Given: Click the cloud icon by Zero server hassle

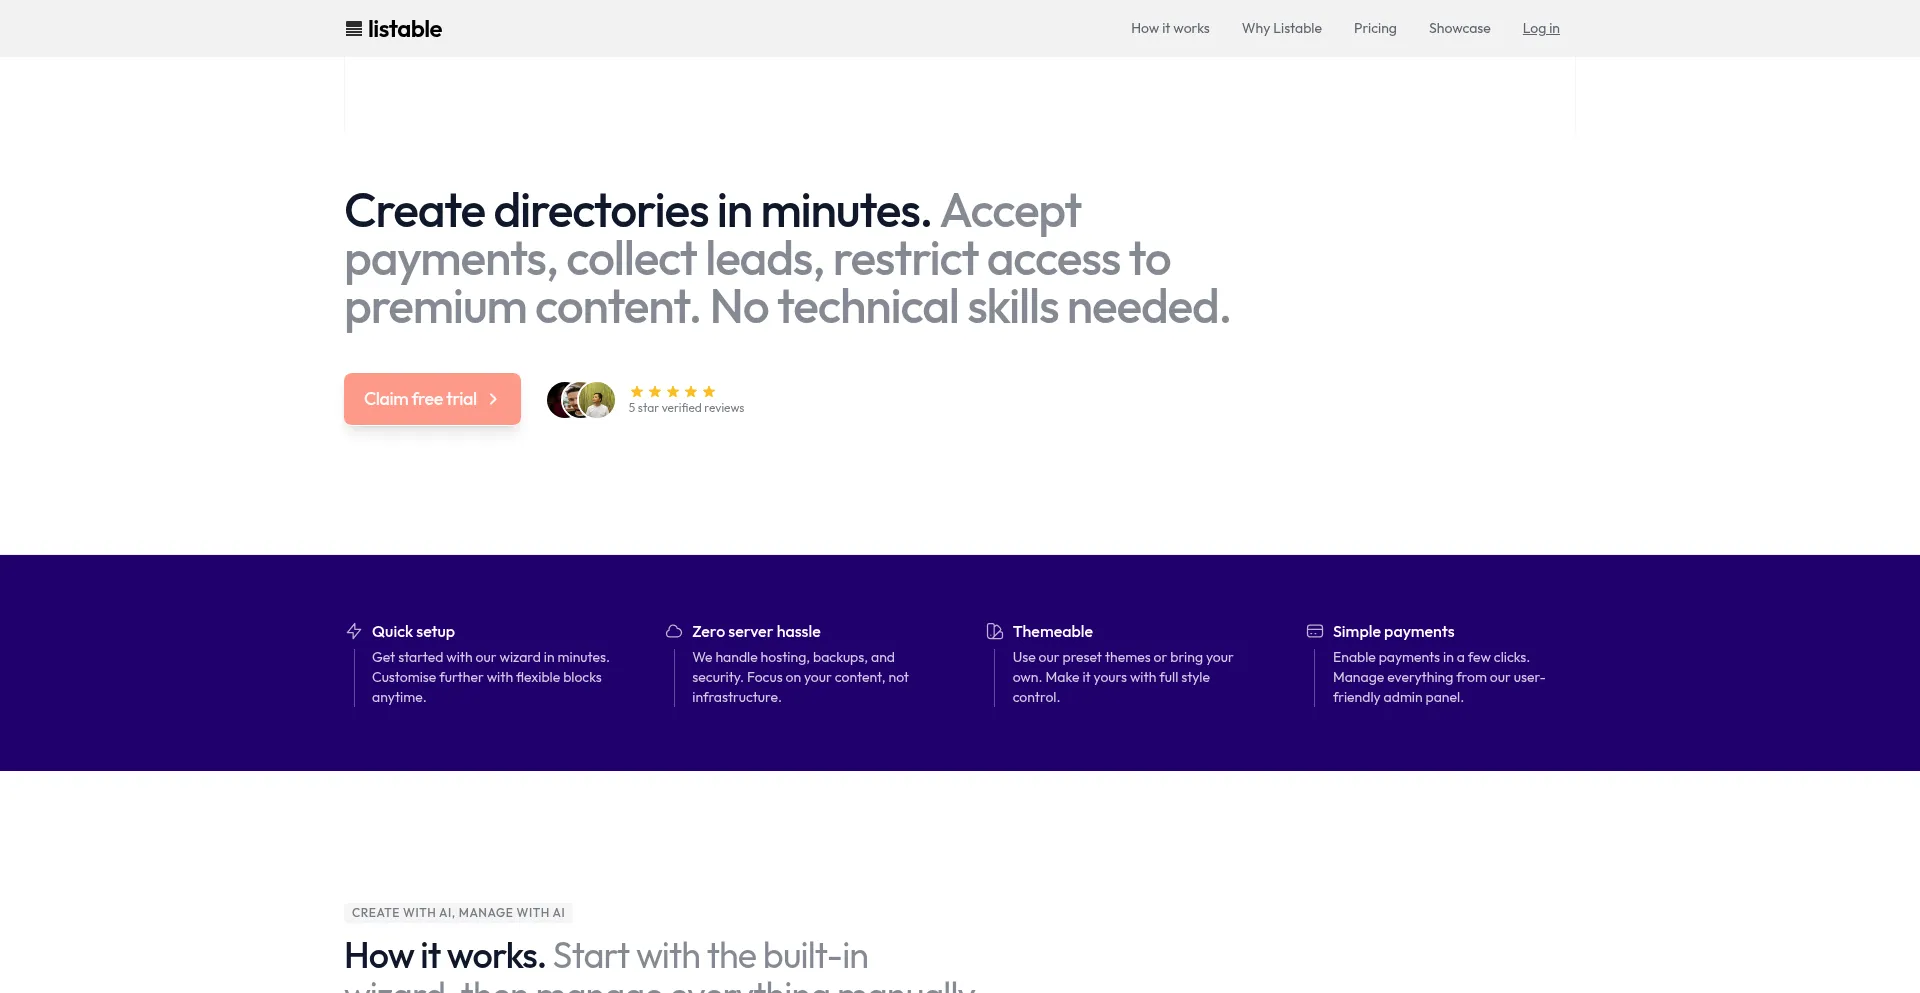Looking at the screenshot, I should pyautogui.click(x=674, y=631).
